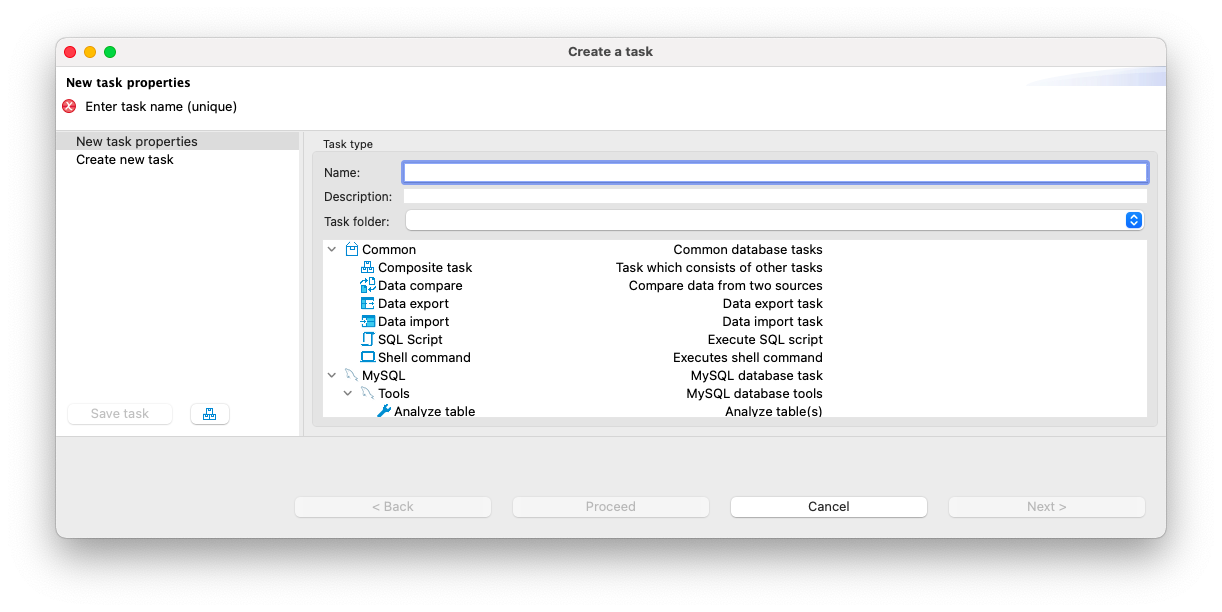Focus the Name text field
Viewport: 1222px width, 612px height.
pyautogui.click(x=774, y=173)
